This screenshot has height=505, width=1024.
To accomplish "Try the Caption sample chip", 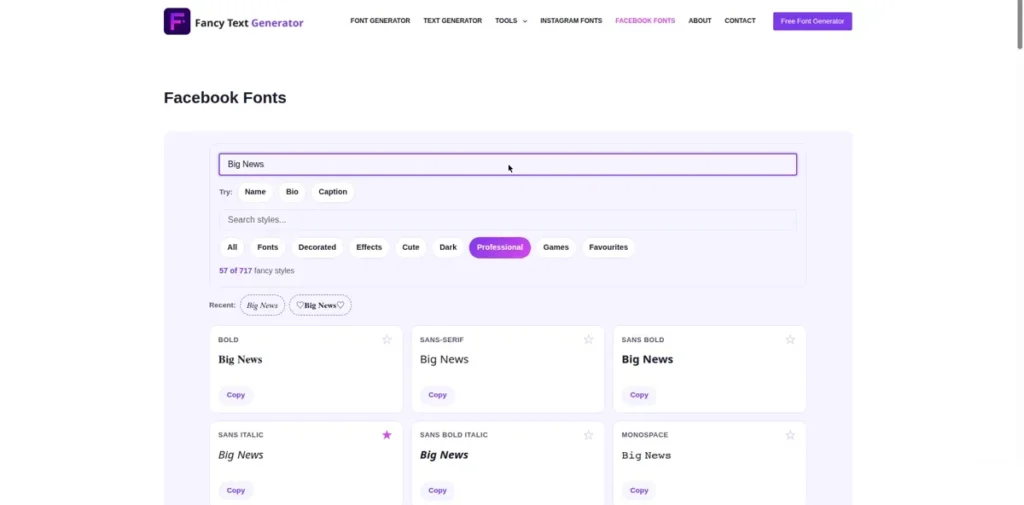I will (x=332, y=192).
